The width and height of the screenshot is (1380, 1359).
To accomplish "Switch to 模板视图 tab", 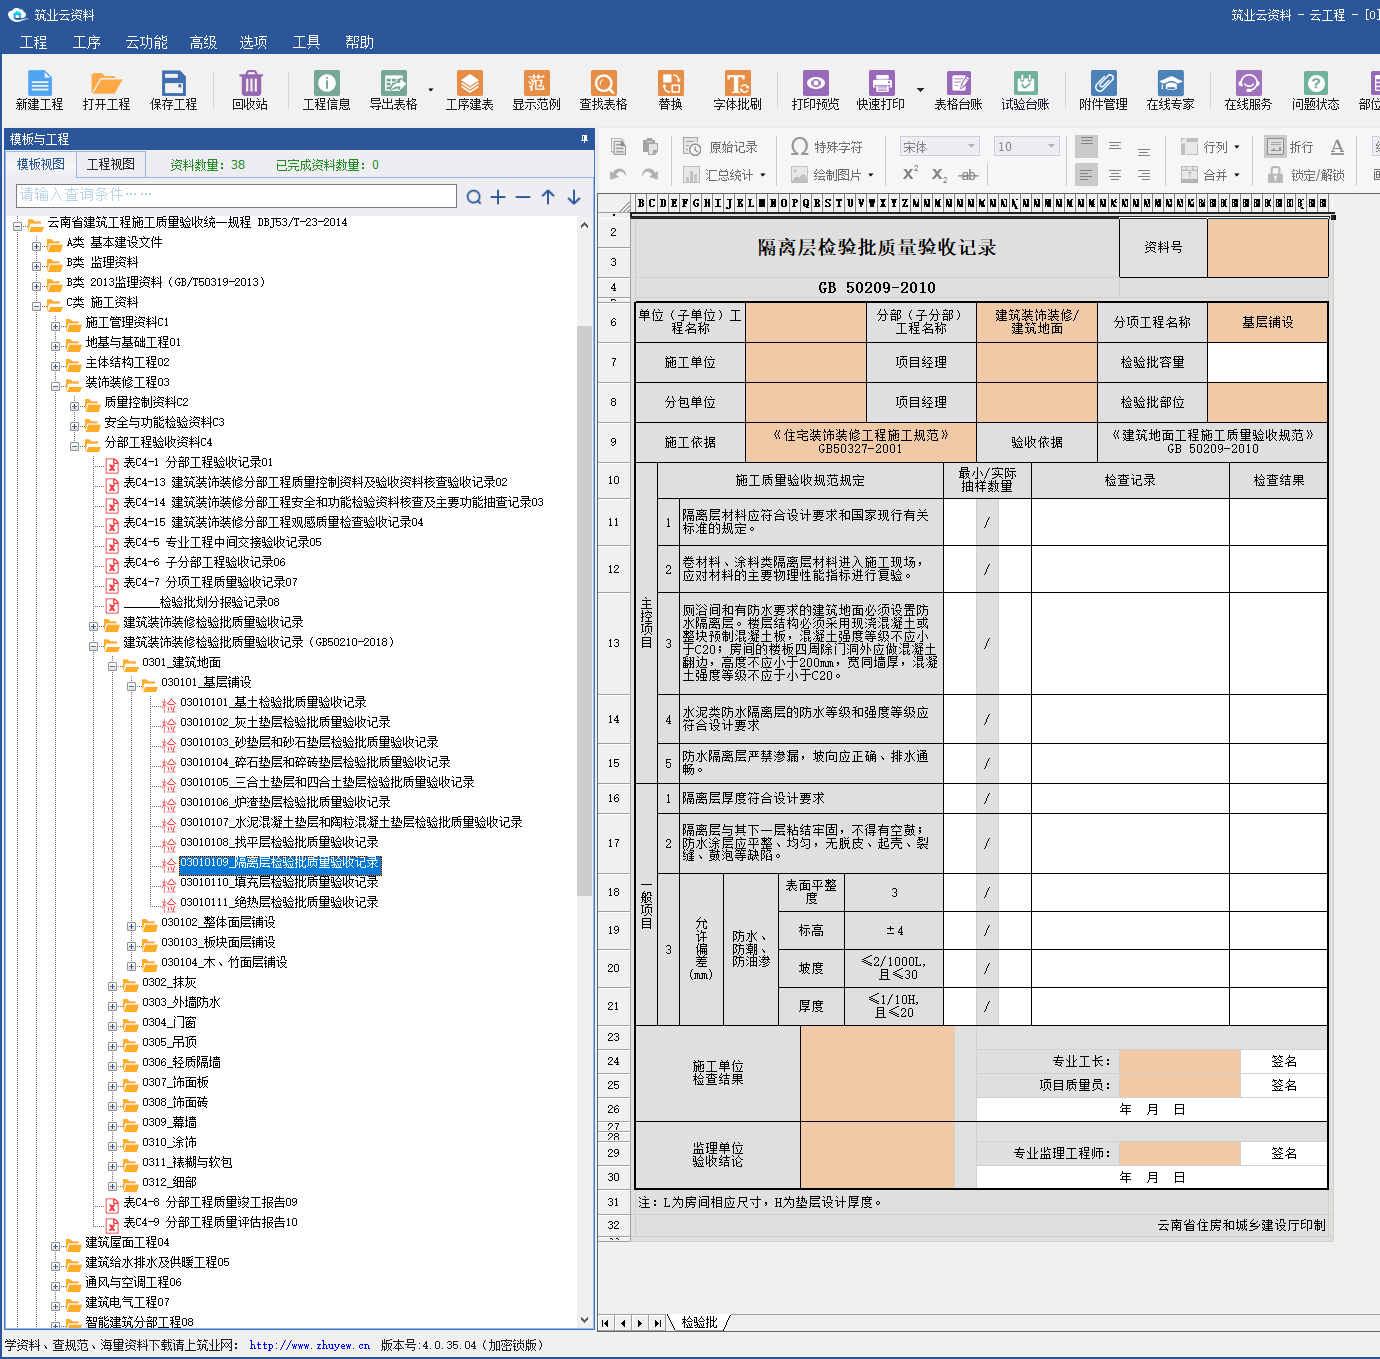I will (40, 165).
